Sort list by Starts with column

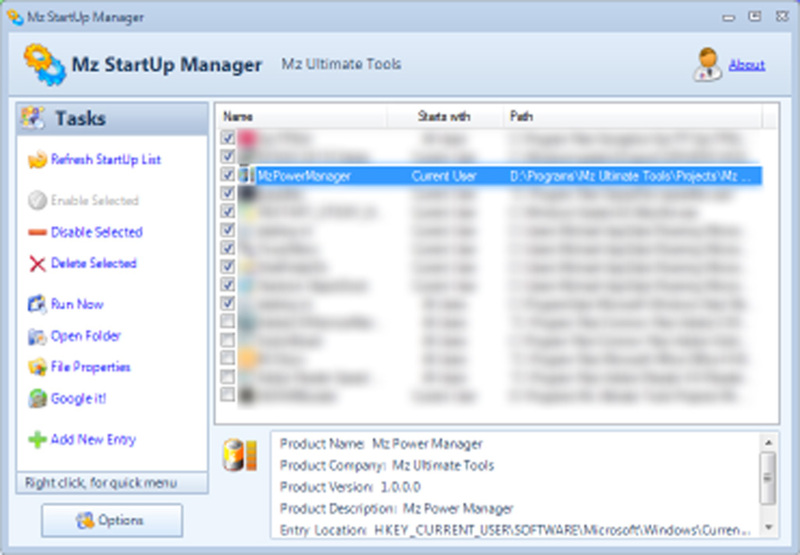pos(445,117)
